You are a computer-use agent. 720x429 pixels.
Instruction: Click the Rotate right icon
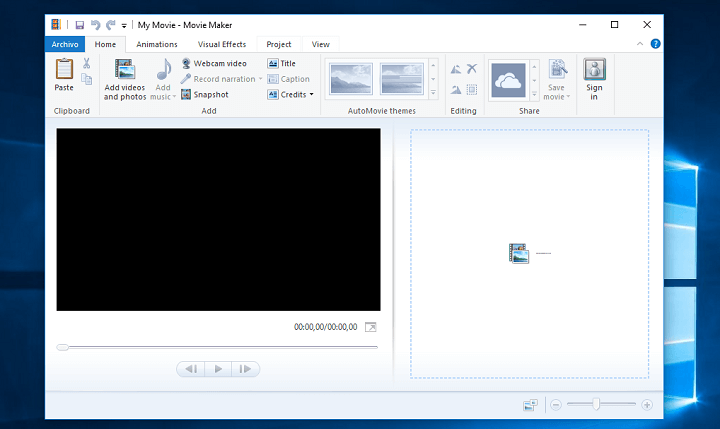coord(456,90)
